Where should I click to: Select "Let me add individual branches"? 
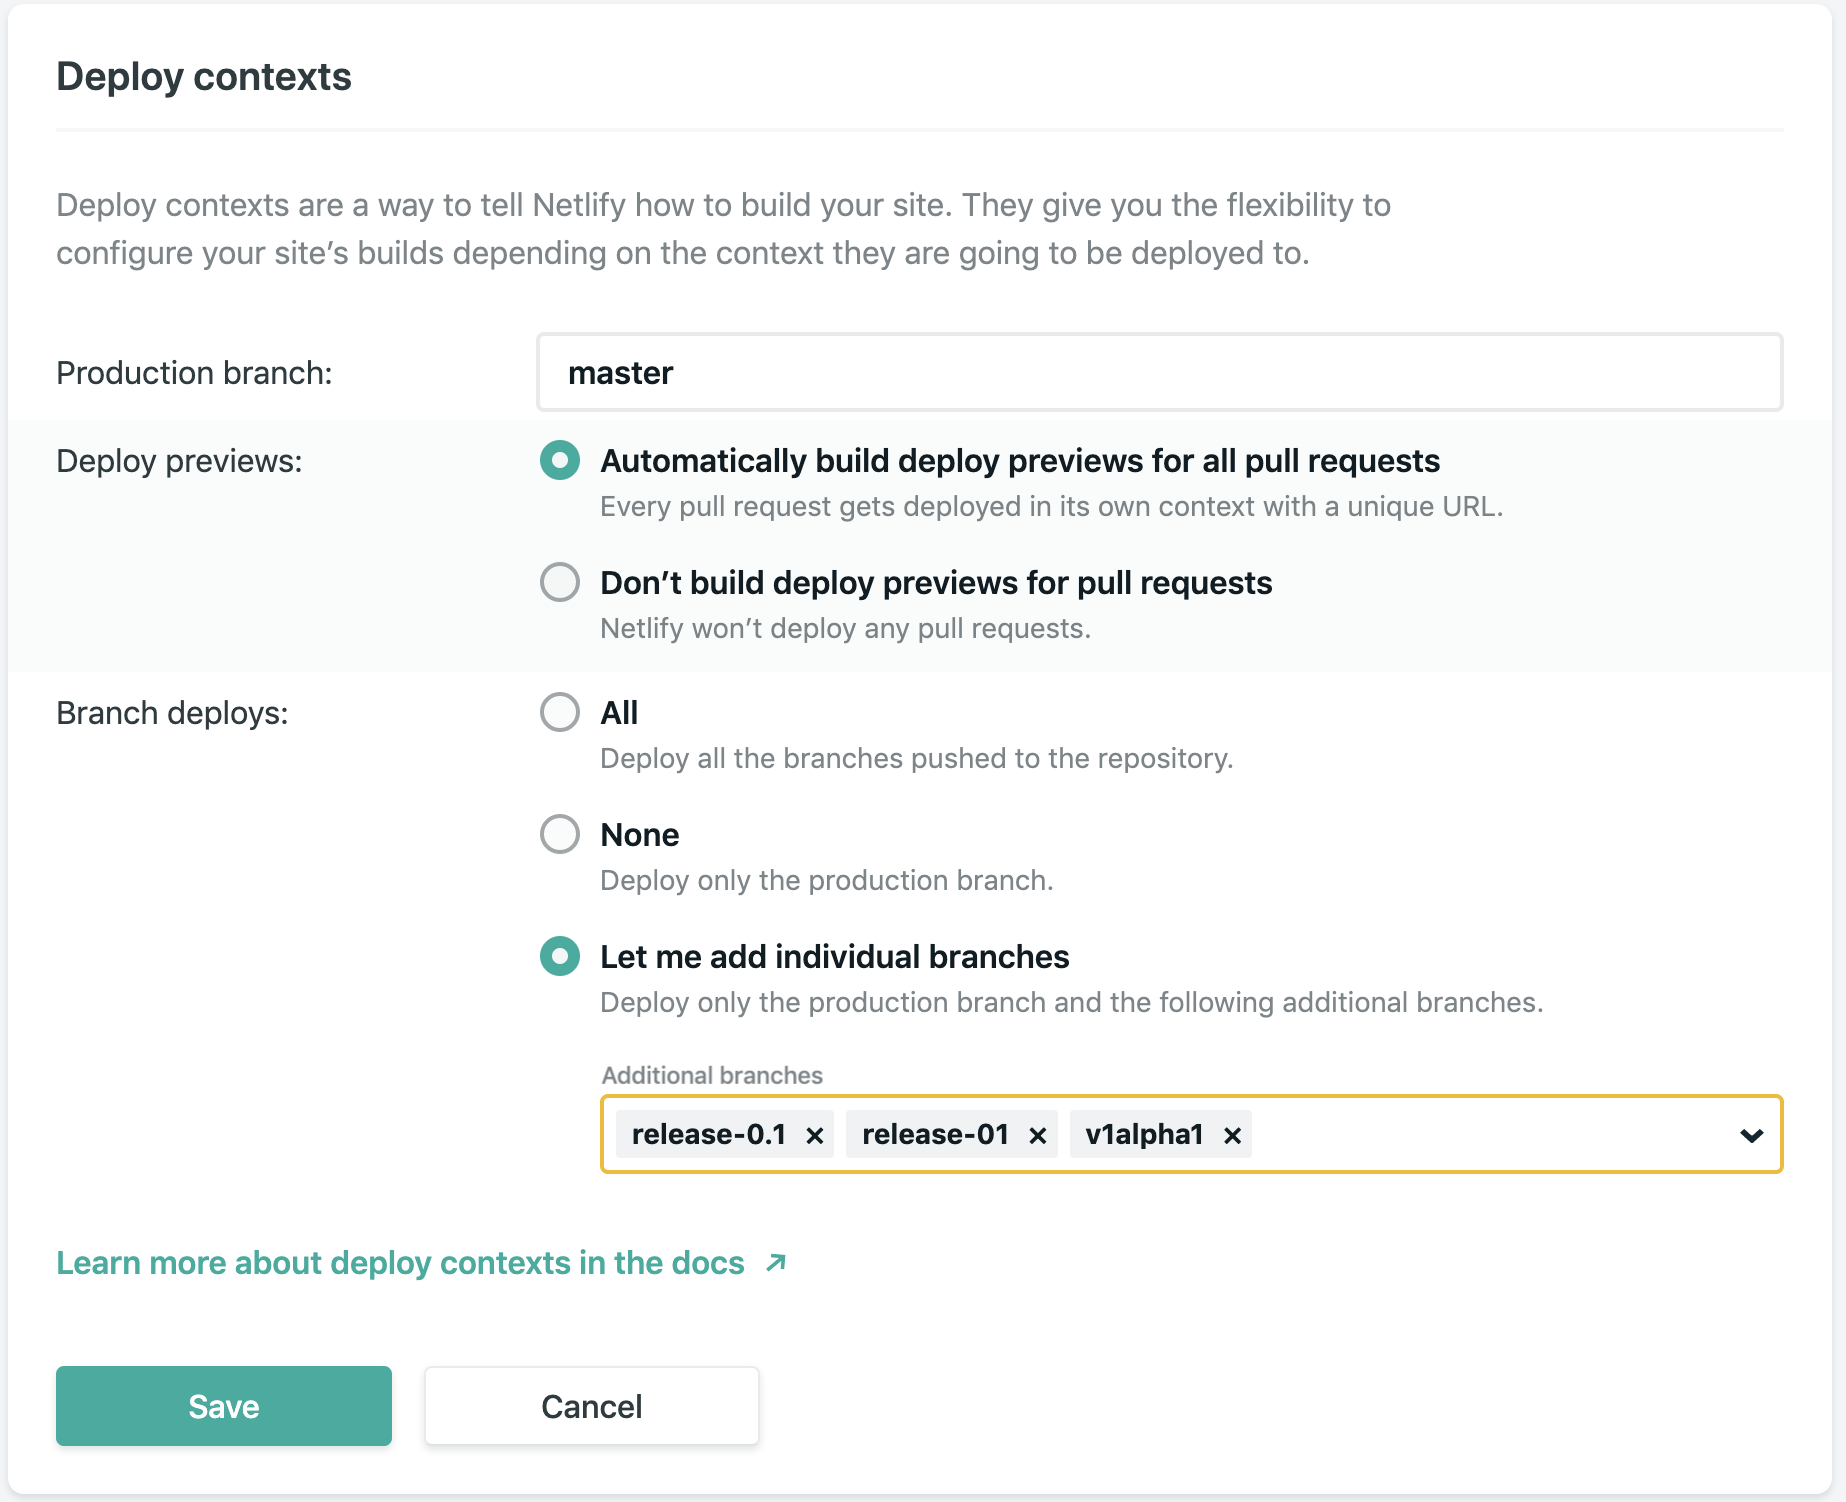pos(559,956)
